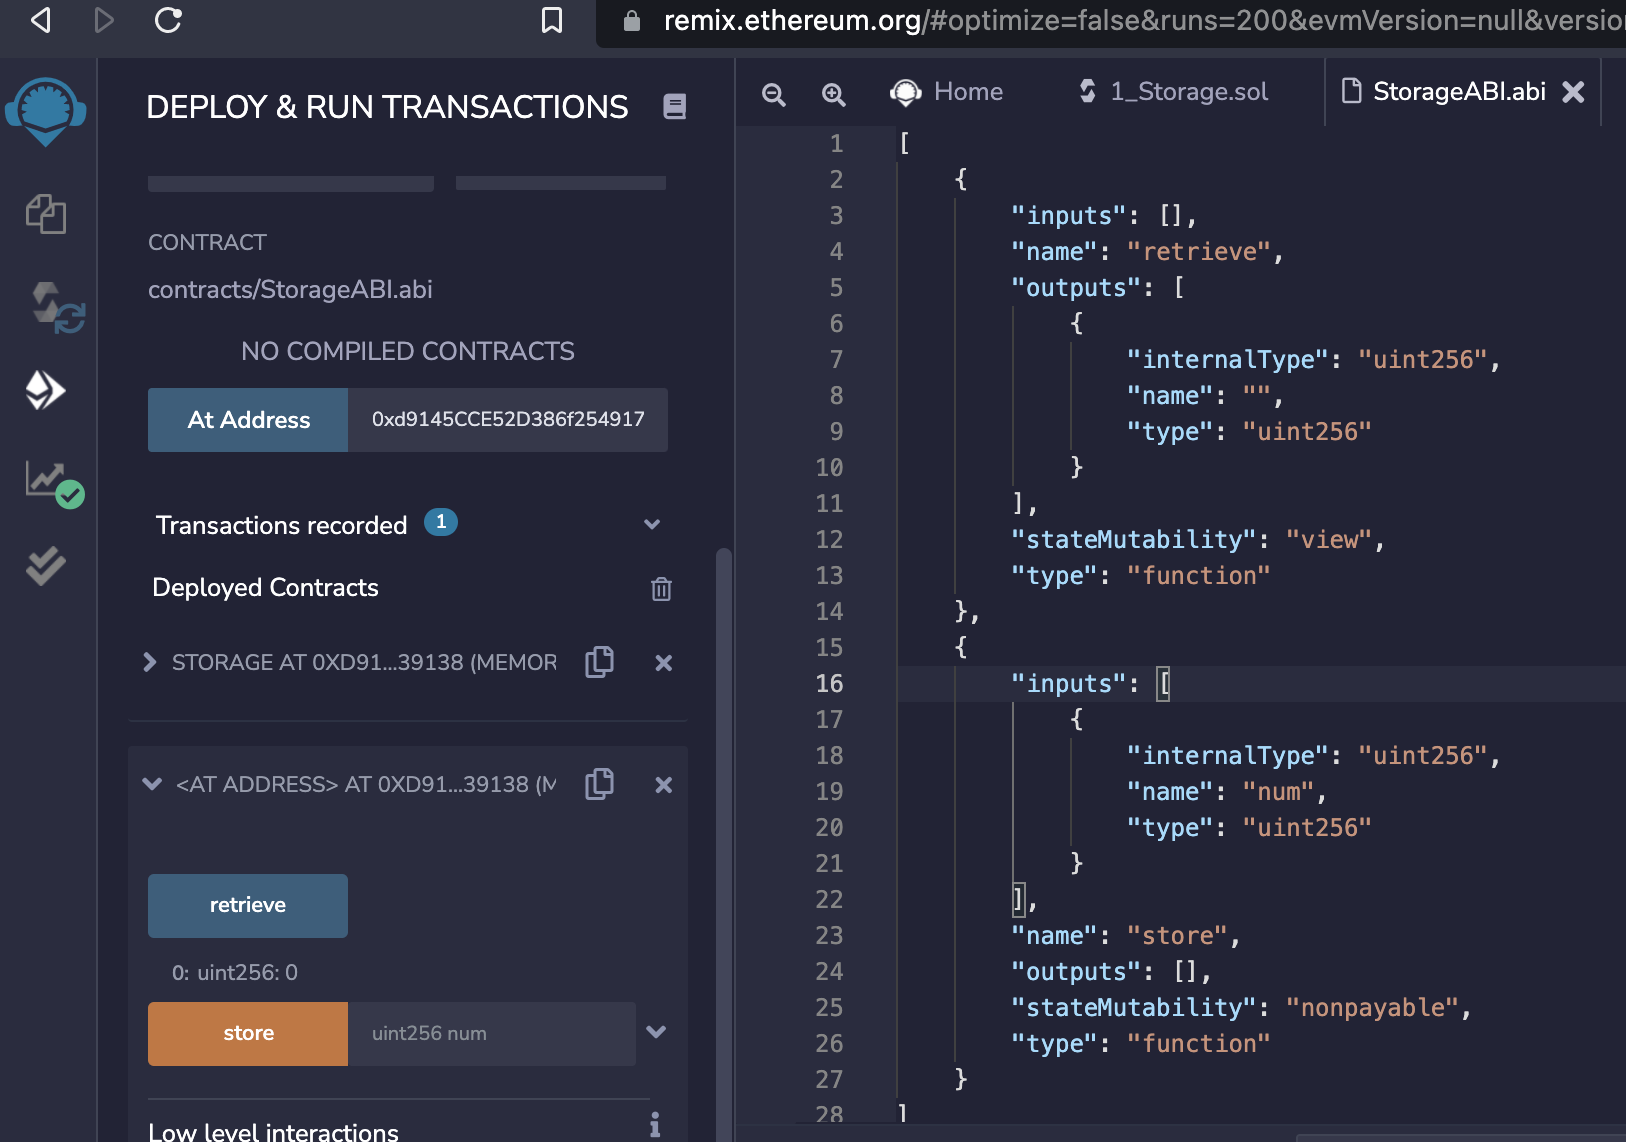Open the Home tab
1626x1142 pixels.
tap(946, 91)
